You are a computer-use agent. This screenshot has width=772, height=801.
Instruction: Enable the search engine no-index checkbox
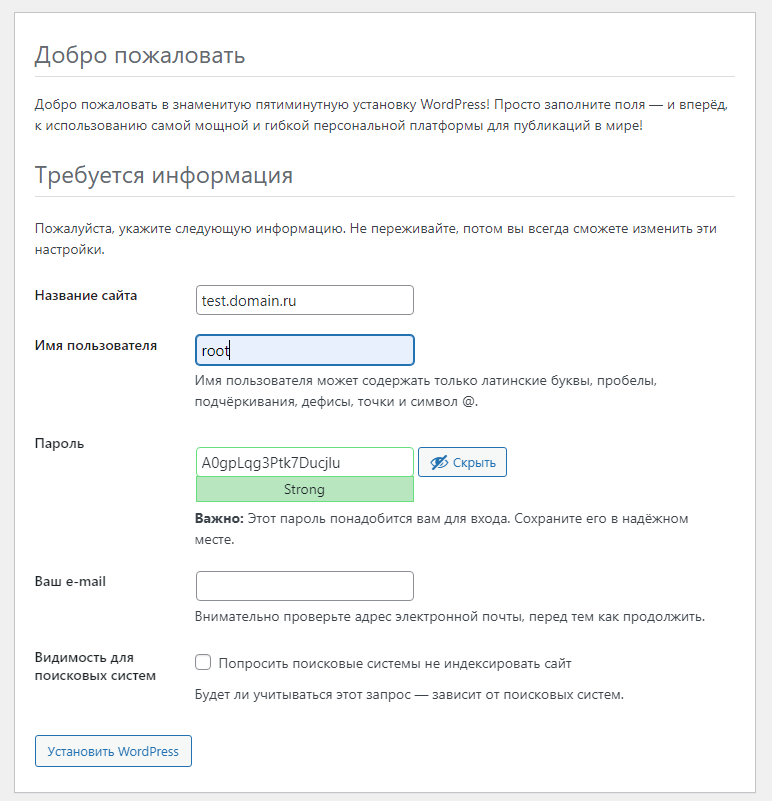coord(203,663)
